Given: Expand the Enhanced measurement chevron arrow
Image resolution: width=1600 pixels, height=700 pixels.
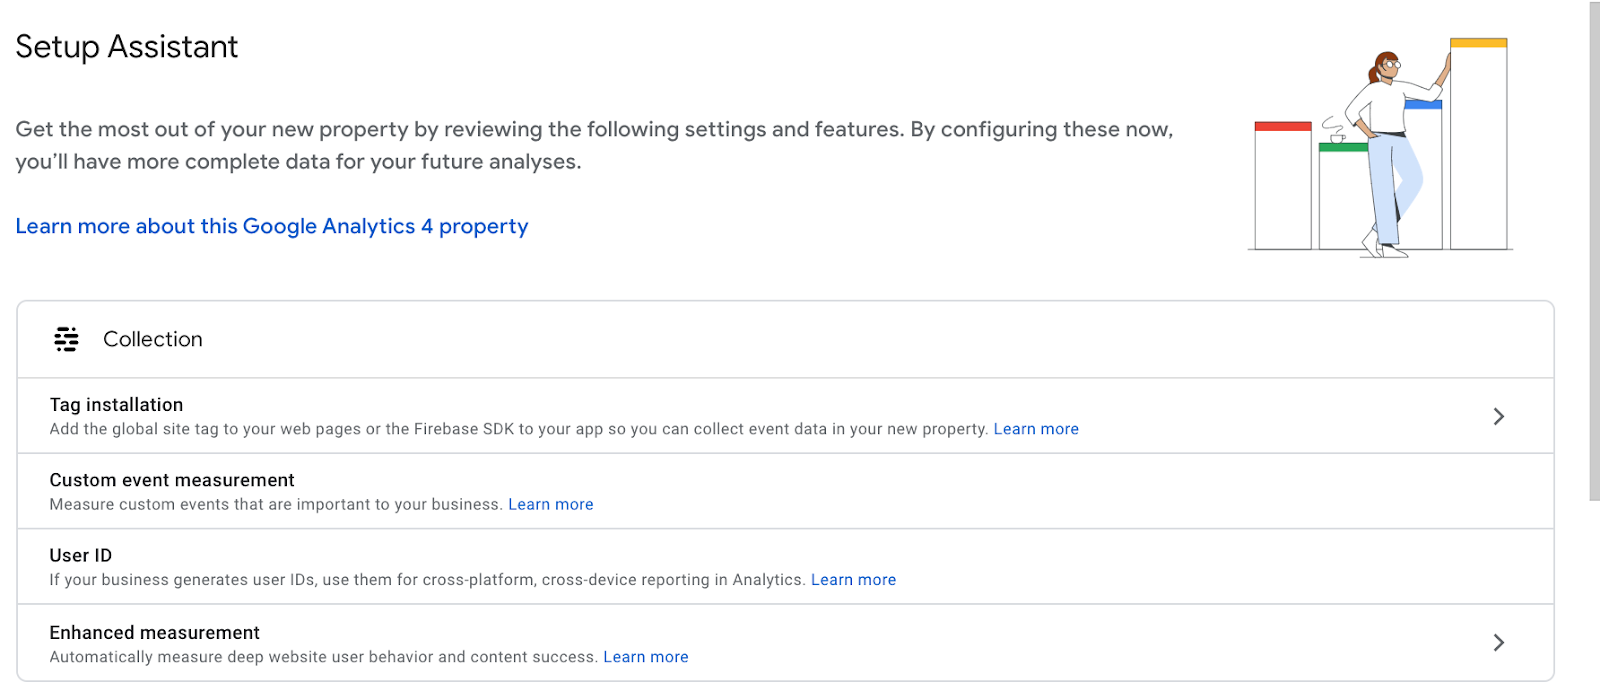Looking at the screenshot, I should pos(1498,643).
